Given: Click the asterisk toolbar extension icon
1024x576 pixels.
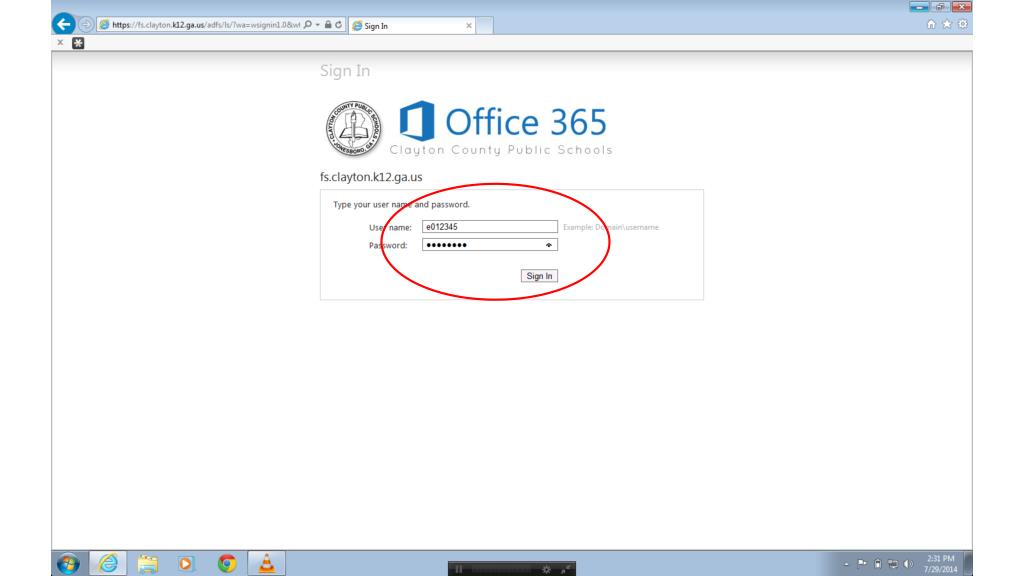Looking at the screenshot, I should click(x=78, y=43).
